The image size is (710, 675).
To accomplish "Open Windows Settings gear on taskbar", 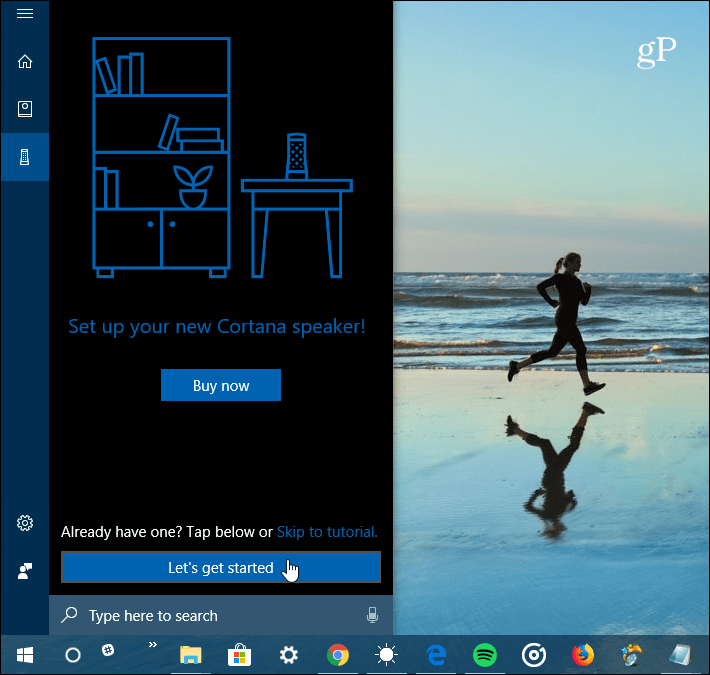I will 288,655.
